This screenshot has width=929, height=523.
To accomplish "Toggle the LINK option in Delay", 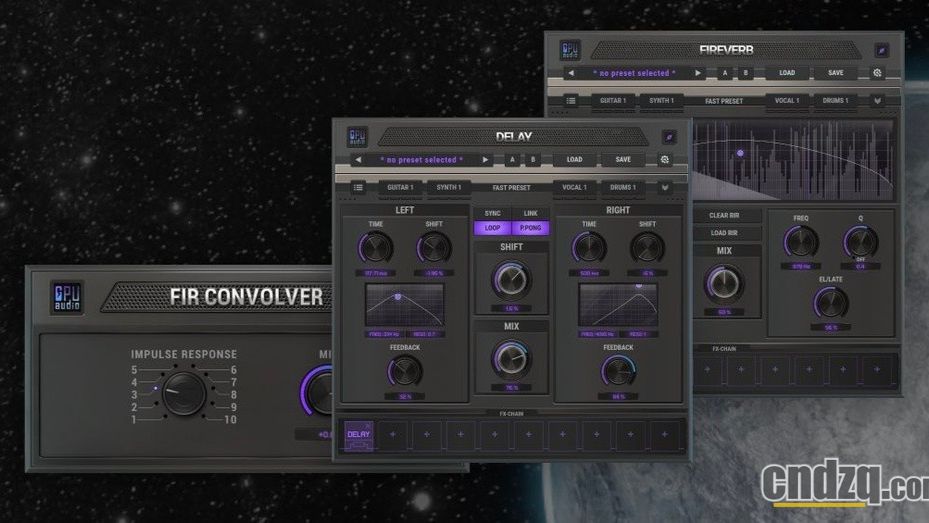I will pyautogui.click(x=530, y=213).
